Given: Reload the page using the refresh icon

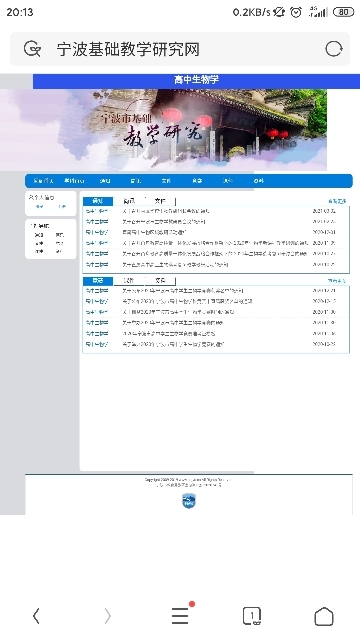Looking at the screenshot, I should click(333, 49).
